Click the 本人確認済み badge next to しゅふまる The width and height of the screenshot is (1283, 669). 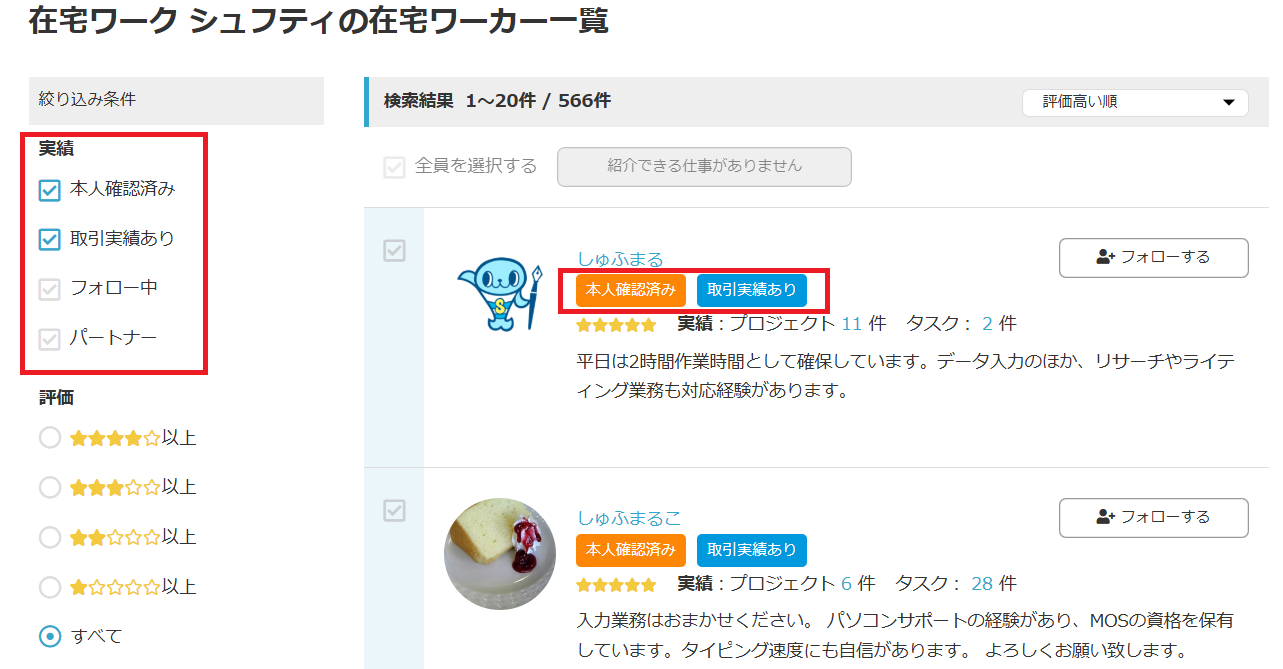pyautogui.click(x=630, y=290)
